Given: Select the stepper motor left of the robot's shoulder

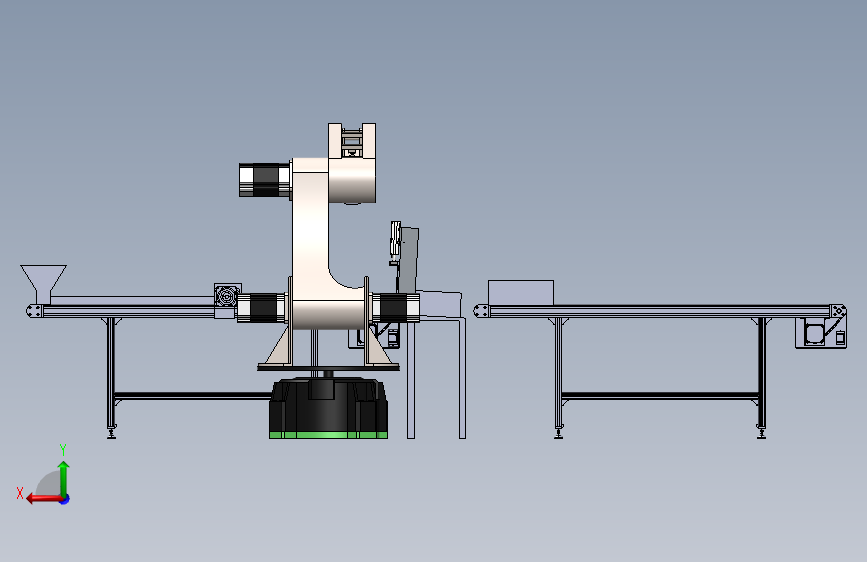Looking at the screenshot, I should coord(262,308).
